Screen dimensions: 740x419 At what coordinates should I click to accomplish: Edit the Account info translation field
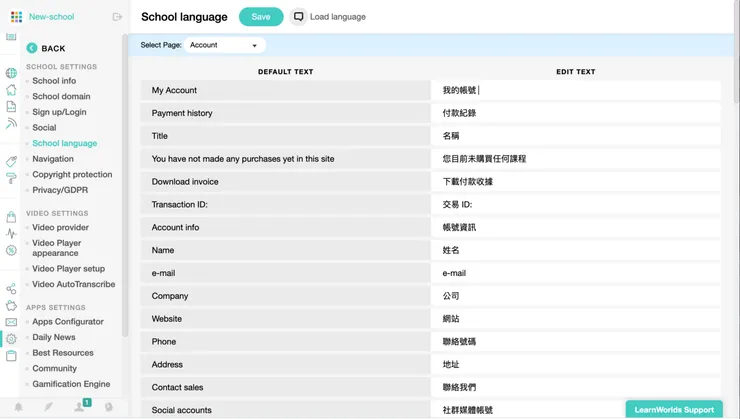click(576, 227)
